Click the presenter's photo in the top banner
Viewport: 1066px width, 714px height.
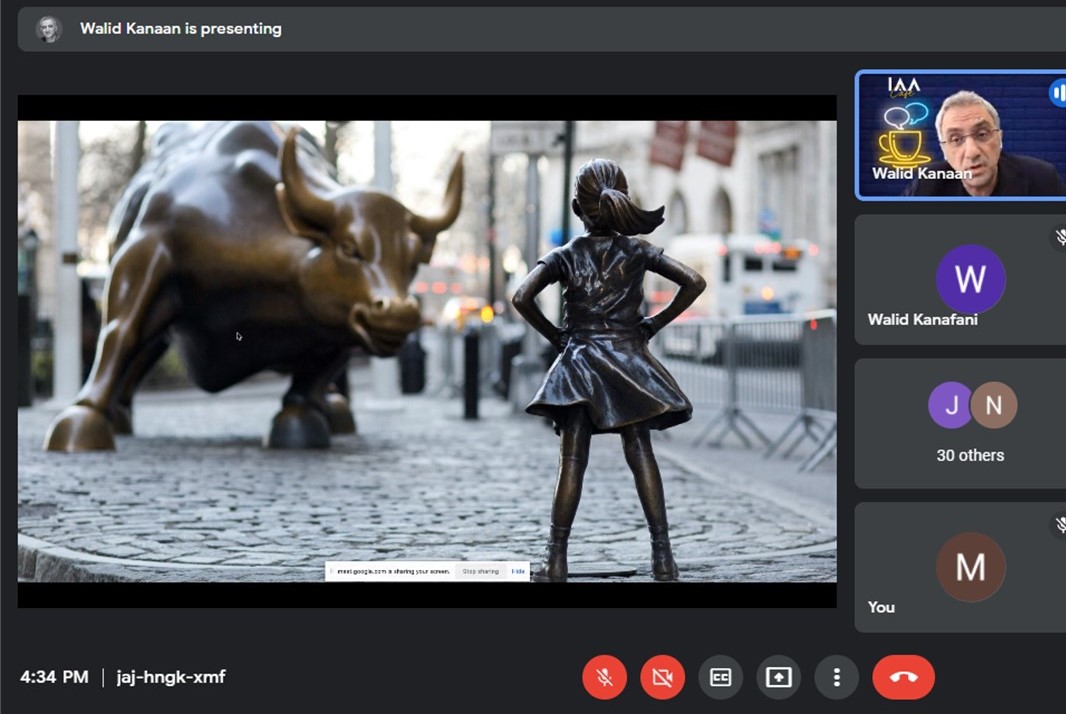[x=48, y=29]
